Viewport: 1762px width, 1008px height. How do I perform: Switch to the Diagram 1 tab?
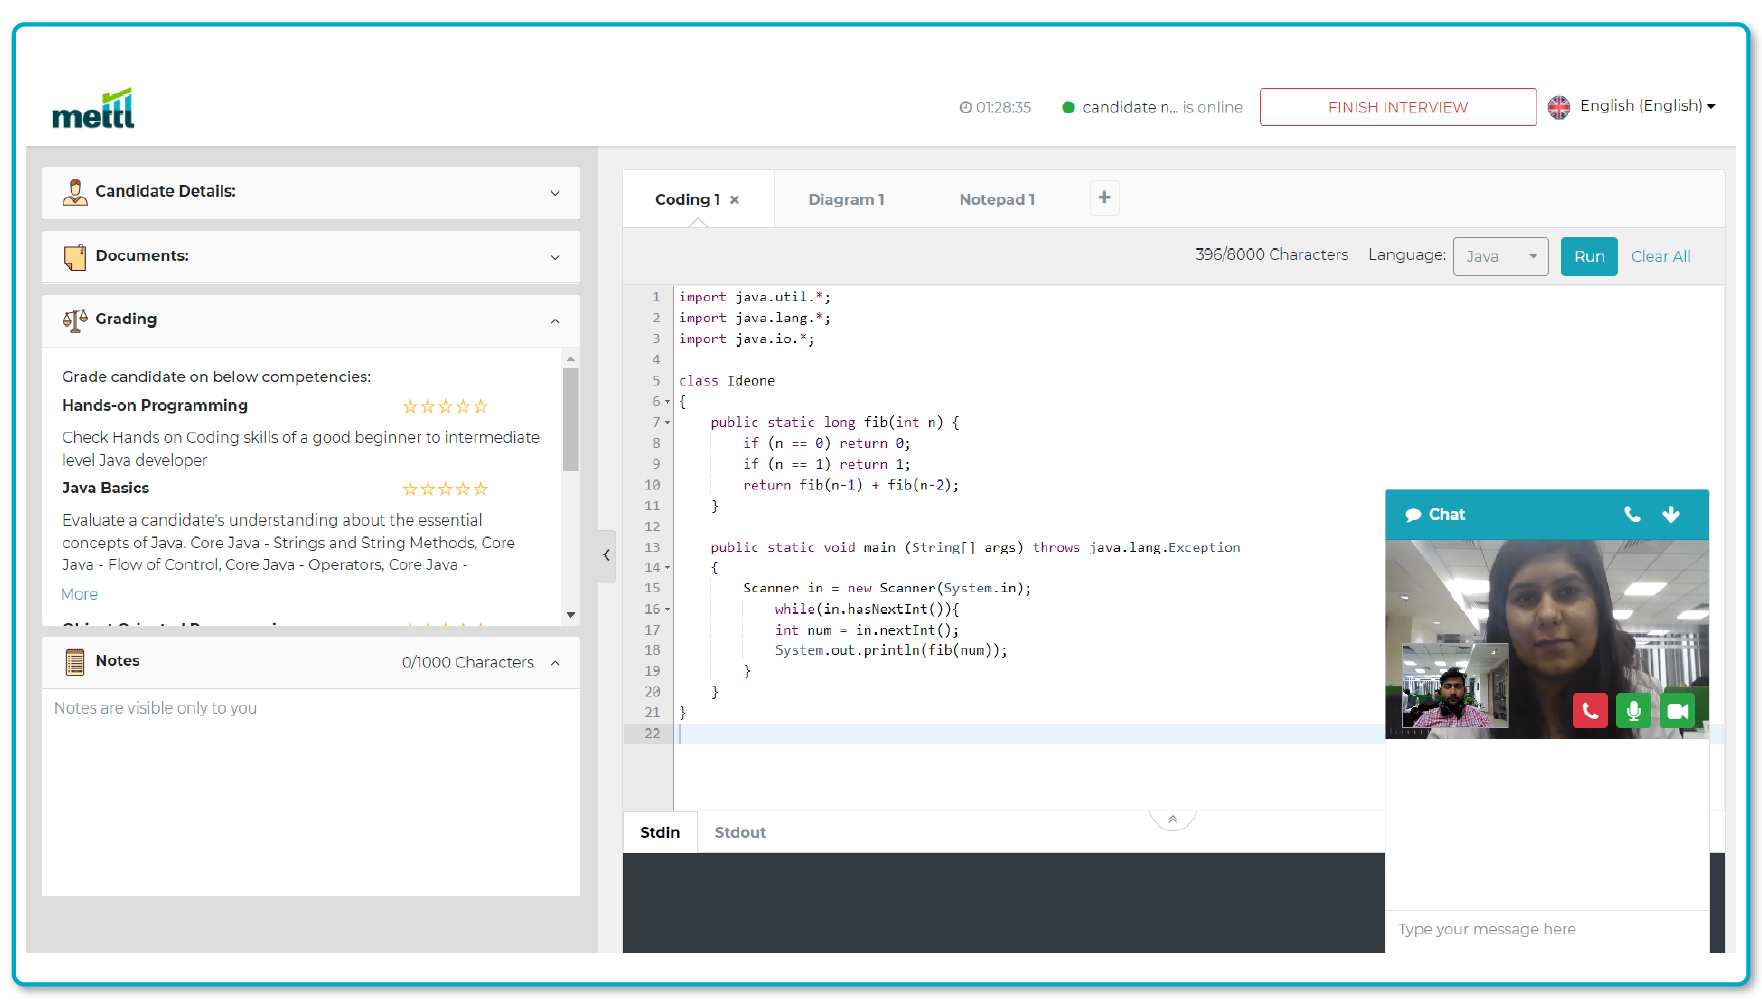coord(846,200)
